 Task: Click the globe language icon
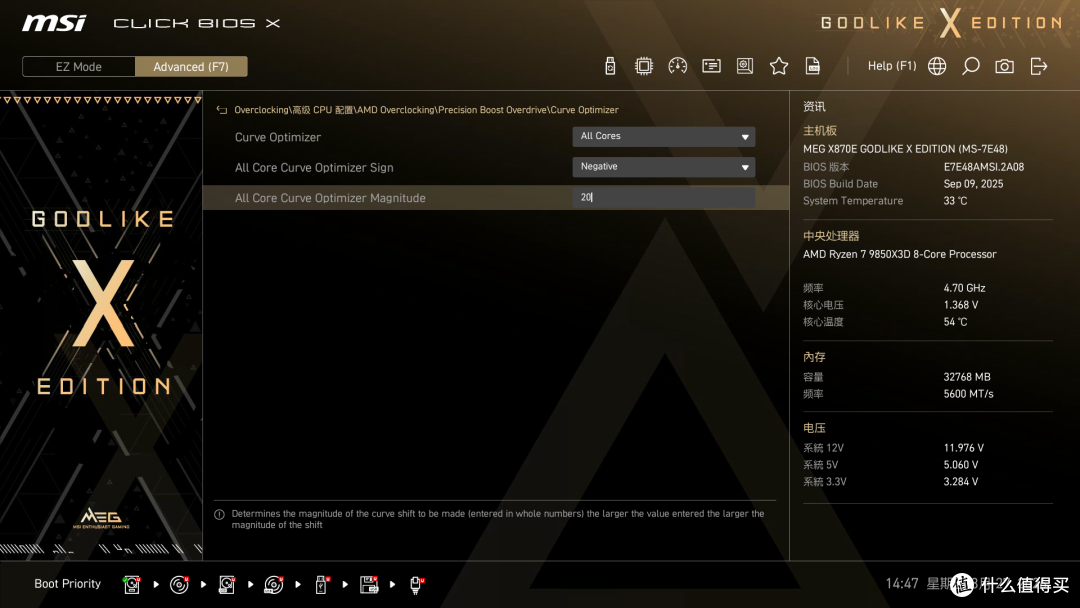click(x=937, y=66)
